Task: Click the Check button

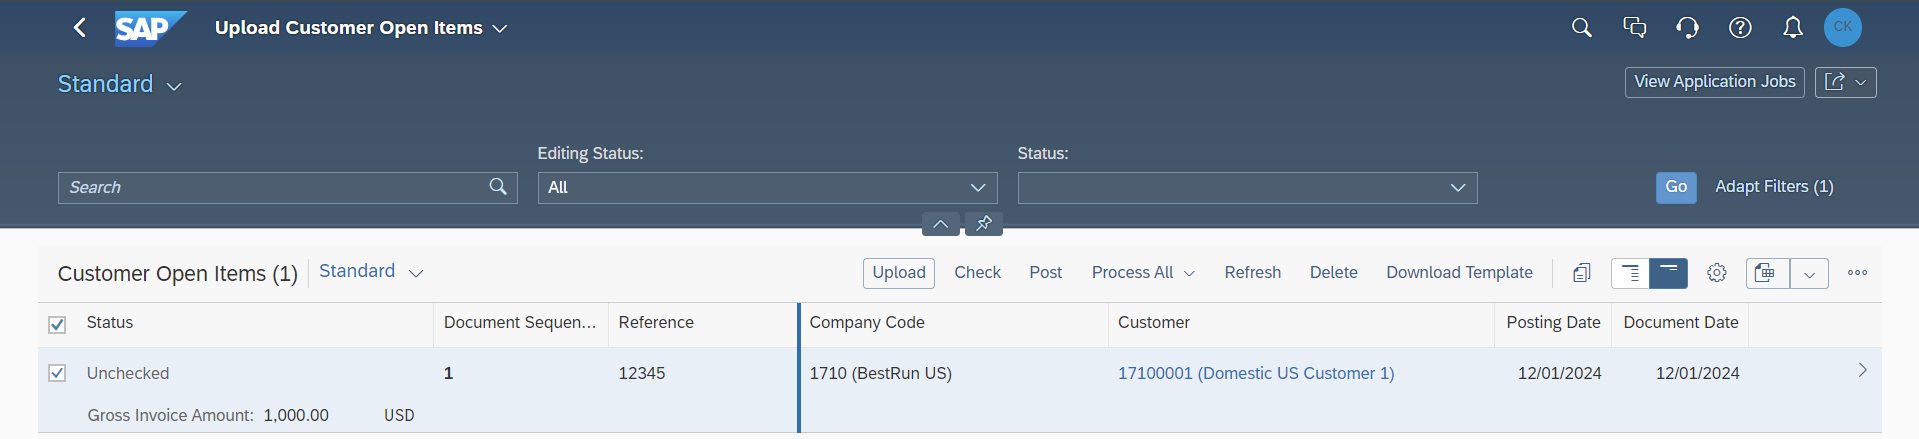Action: [x=977, y=273]
